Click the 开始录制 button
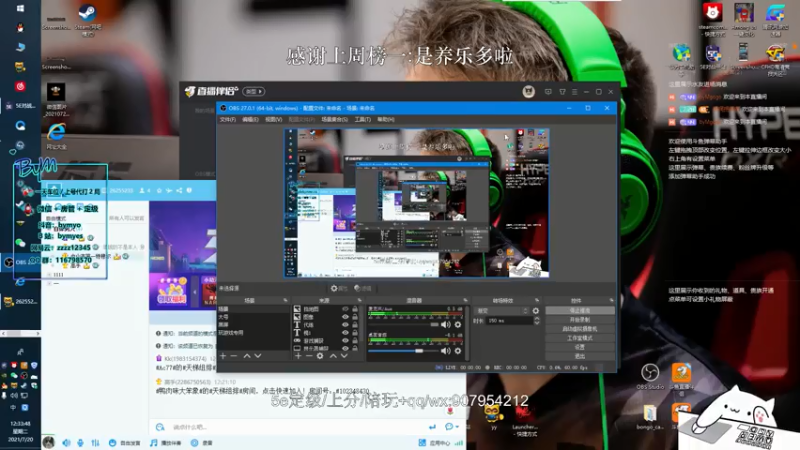Viewport: 800px width, 450px height. coord(580,319)
